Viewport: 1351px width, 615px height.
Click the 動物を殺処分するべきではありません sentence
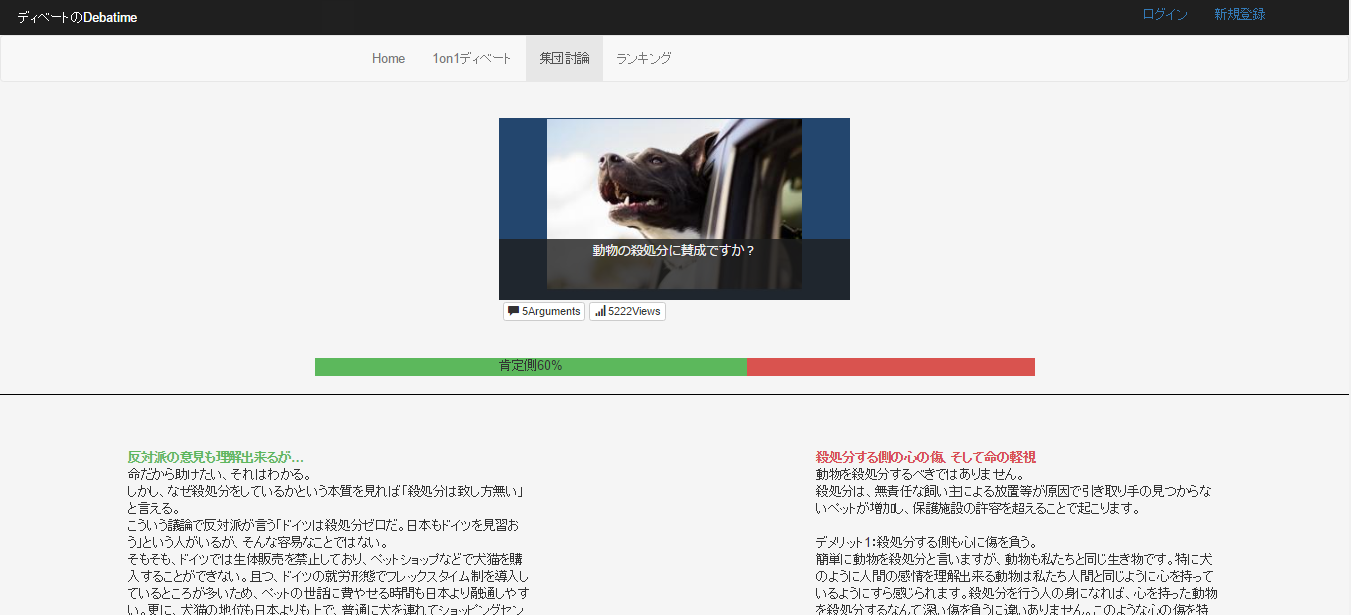919,474
